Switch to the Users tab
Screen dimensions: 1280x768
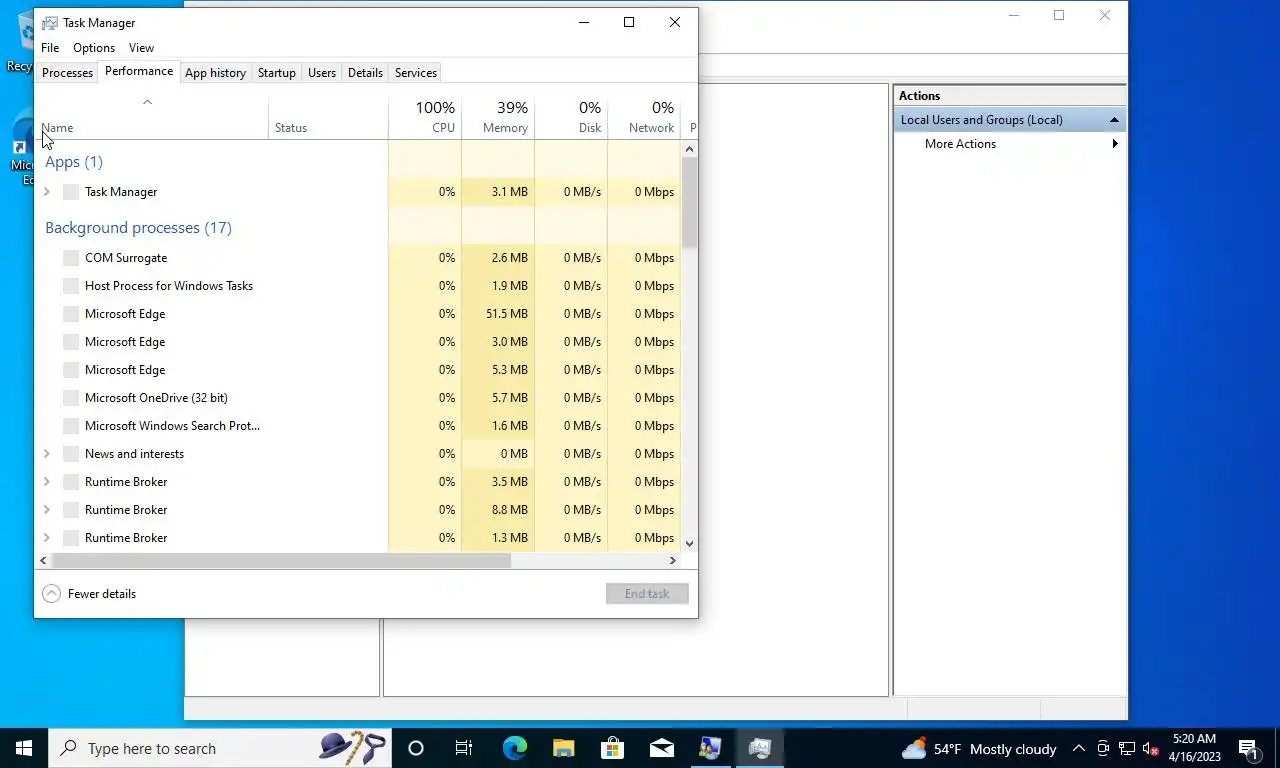[322, 73]
